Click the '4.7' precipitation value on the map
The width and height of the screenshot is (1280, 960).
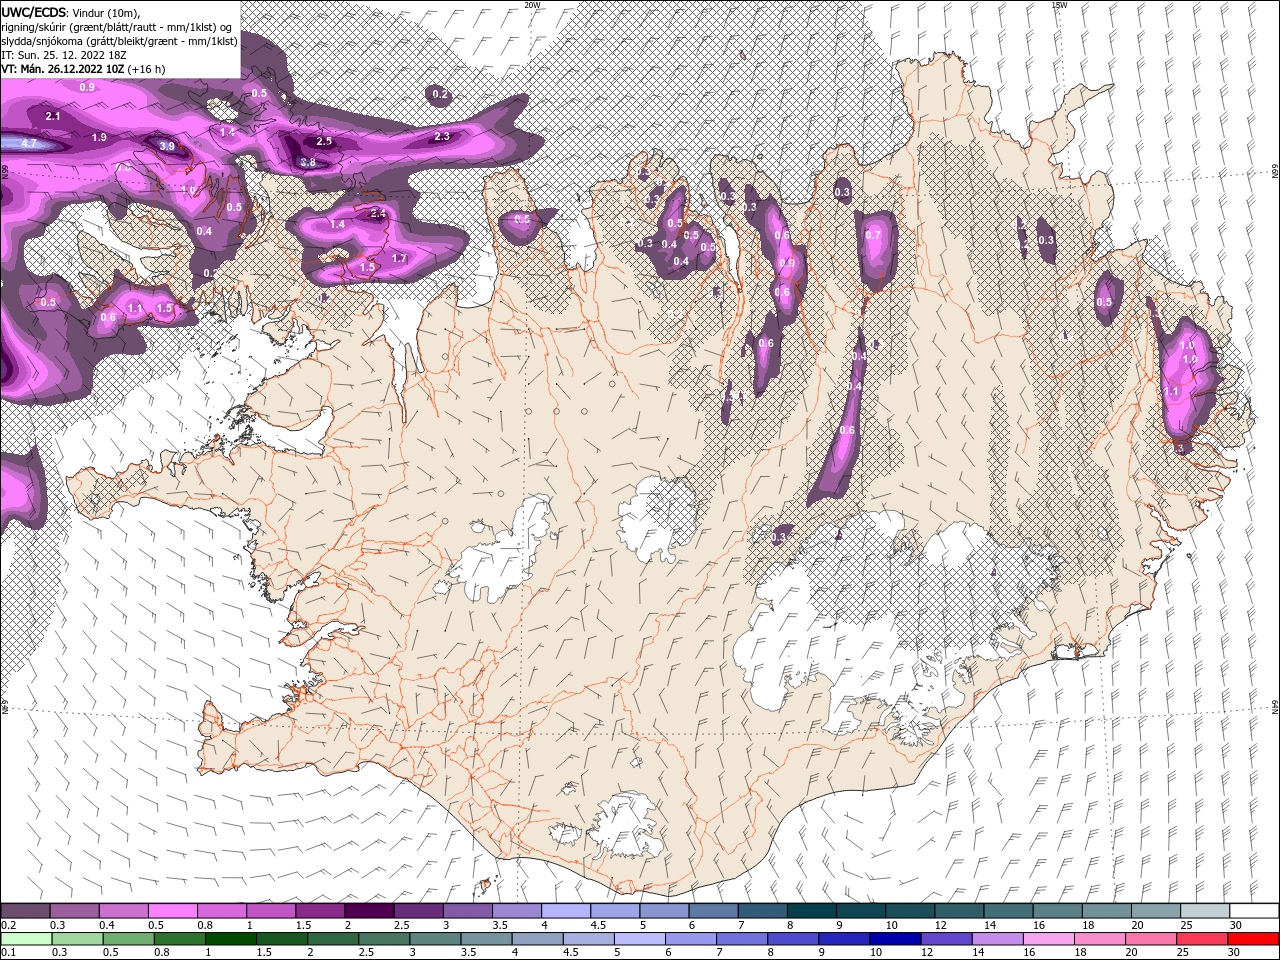(28, 144)
